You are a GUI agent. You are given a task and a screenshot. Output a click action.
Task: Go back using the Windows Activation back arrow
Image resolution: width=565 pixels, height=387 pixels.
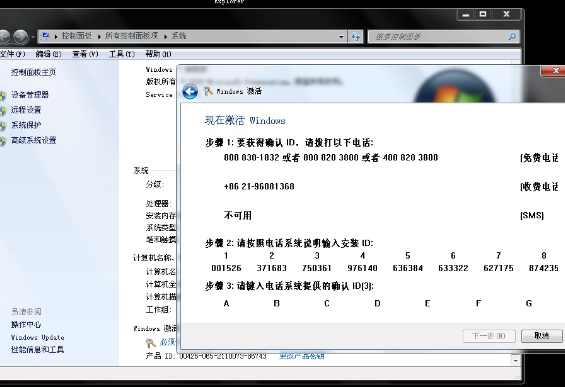pos(190,92)
